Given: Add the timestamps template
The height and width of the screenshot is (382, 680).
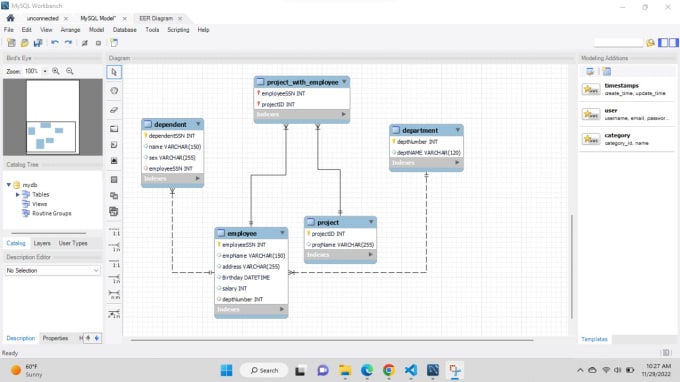Looking at the screenshot, I should coord(627,89).
